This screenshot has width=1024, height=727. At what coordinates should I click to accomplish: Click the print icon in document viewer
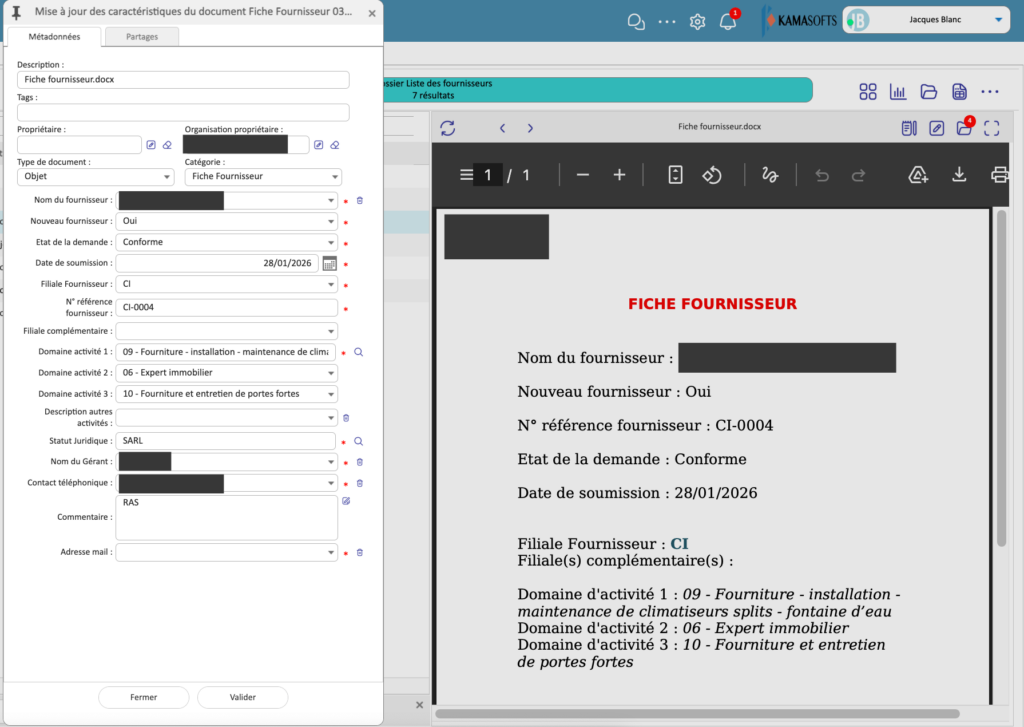(x=998, y=175)
